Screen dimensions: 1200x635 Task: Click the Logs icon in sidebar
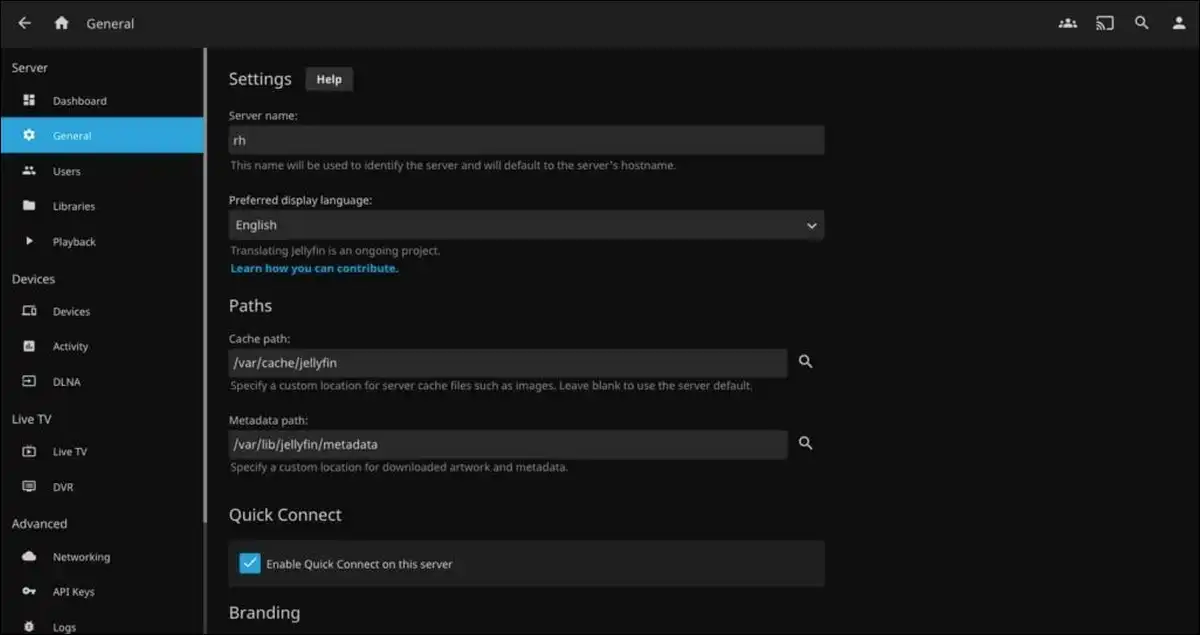pyautogui.click(x=29, y=626)
